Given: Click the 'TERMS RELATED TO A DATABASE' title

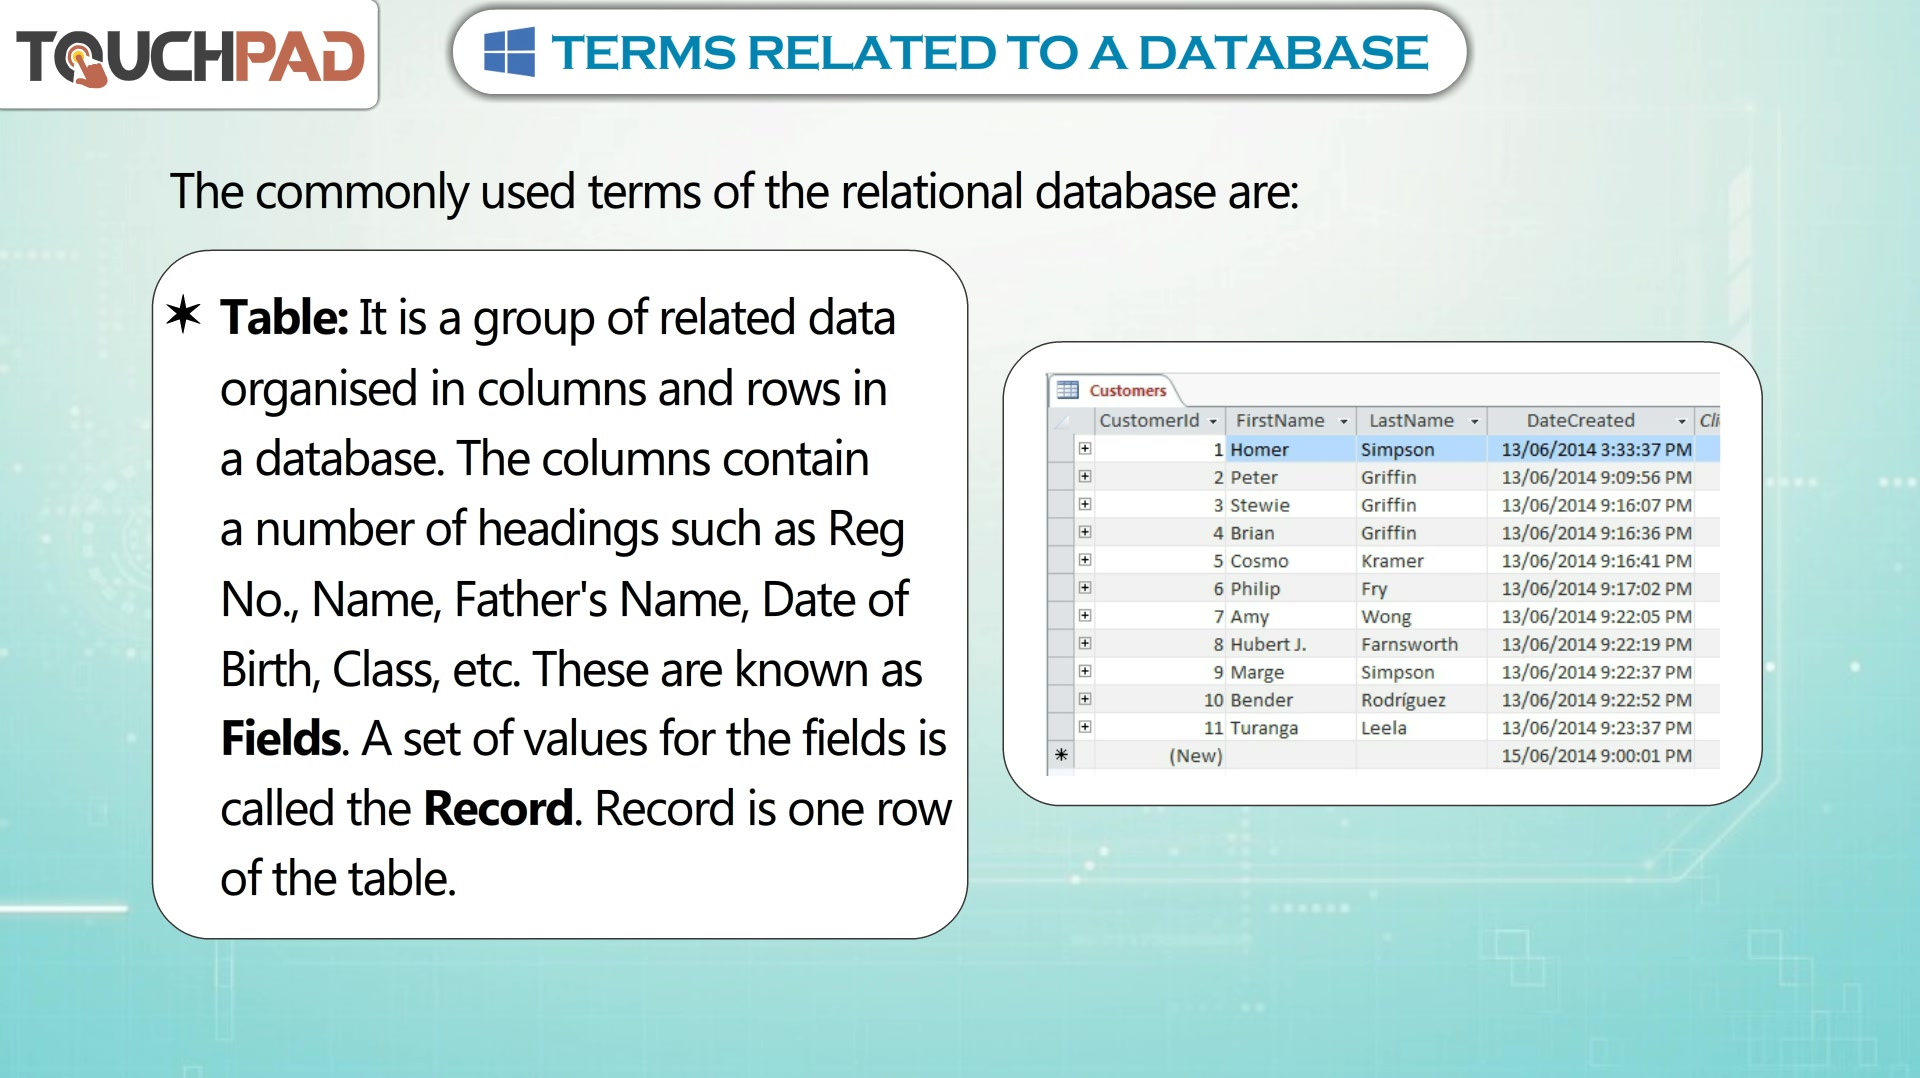Looking at the screenshot, I should coord(989,52).
